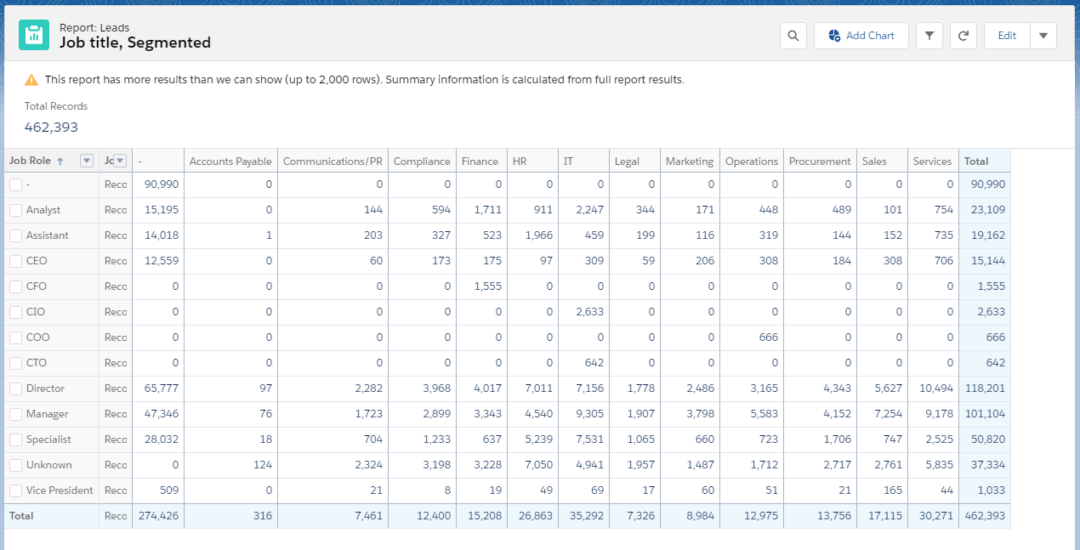This screenshot has width=1080, height=550.
Task: Click the Add Chart button
Action: coord(861,36)
